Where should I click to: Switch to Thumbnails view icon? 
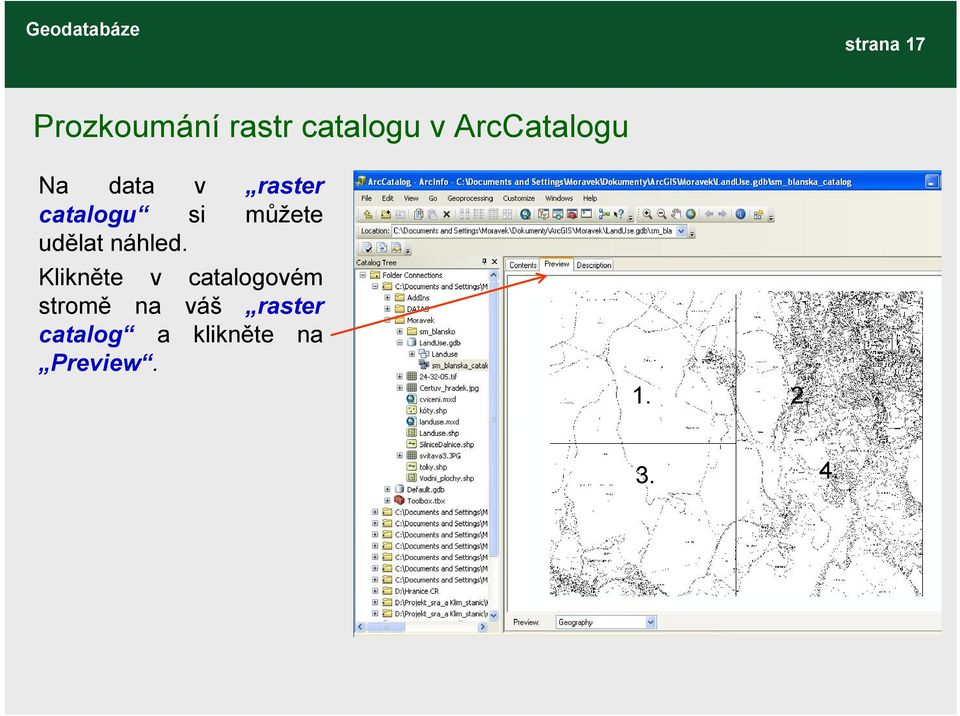(x=507, y=214)
